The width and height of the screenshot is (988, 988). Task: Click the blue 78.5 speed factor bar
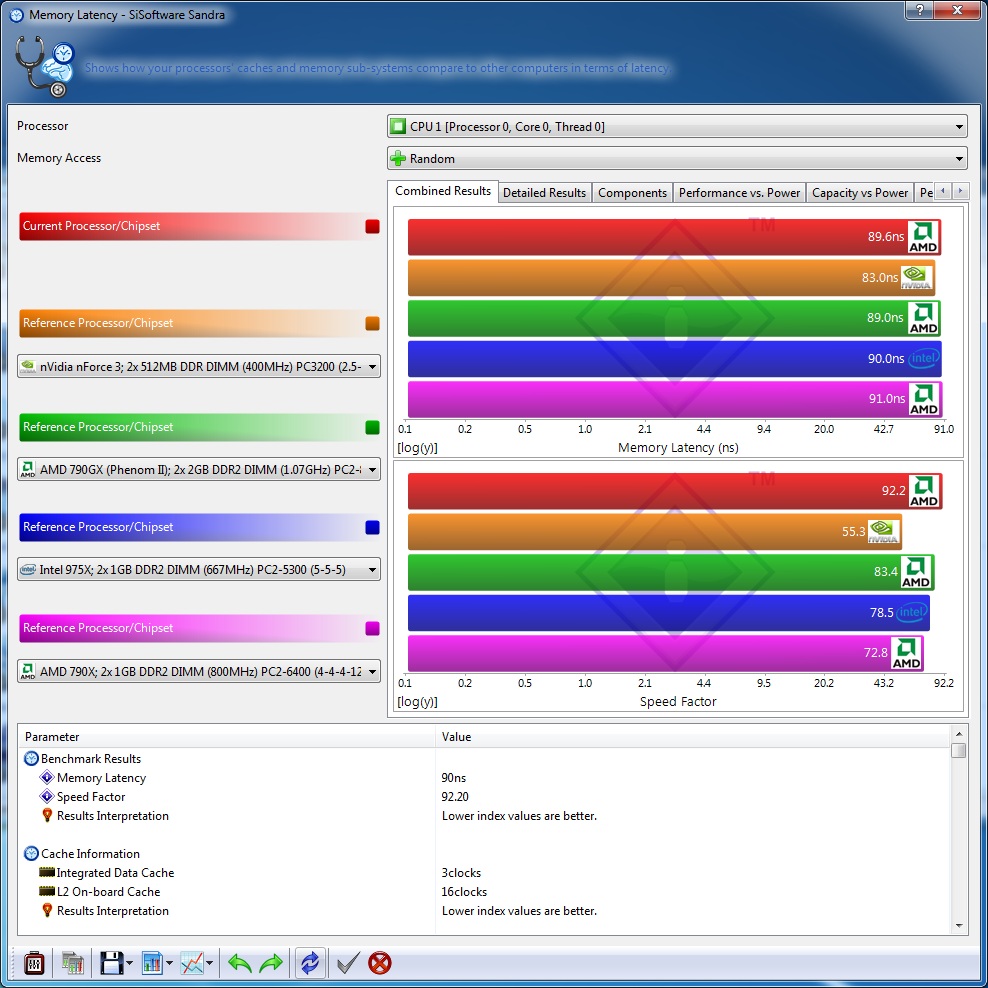pos(669,612)
